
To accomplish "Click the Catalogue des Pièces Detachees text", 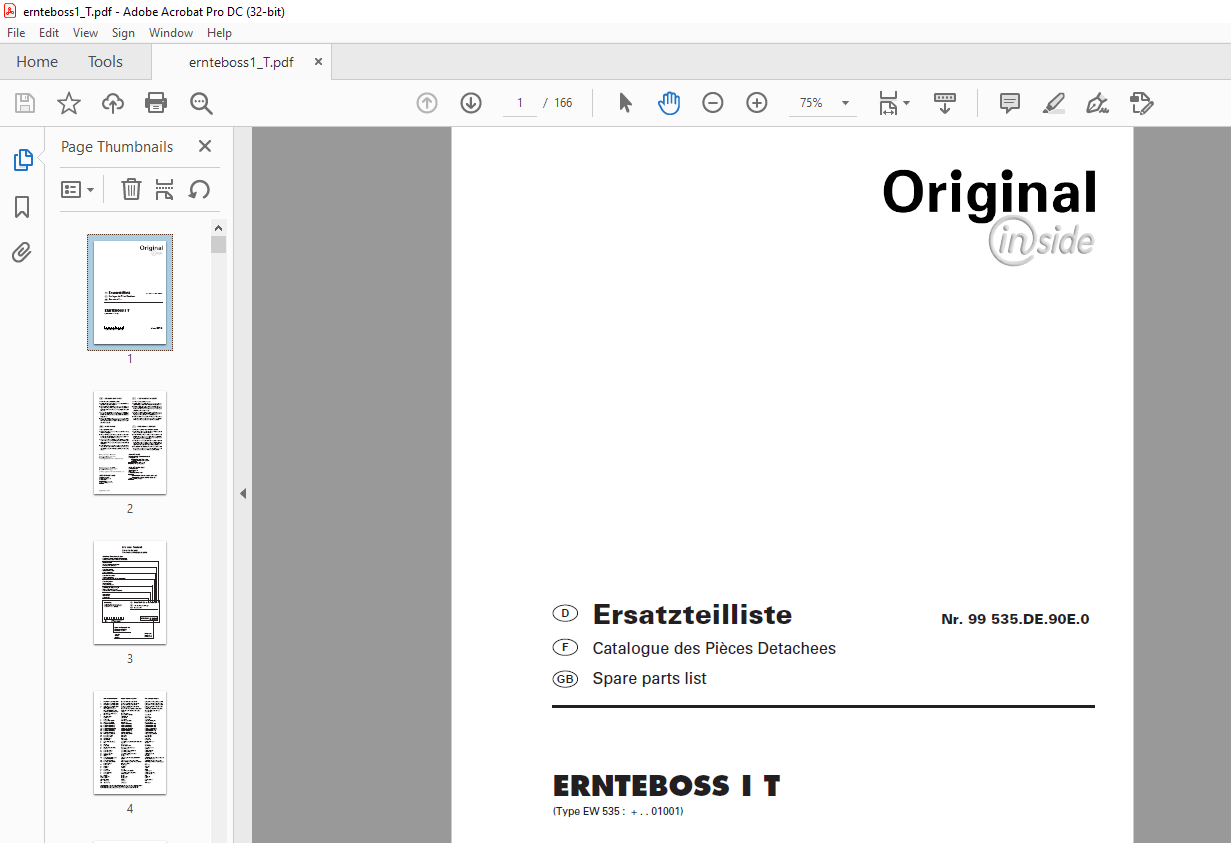I will pos(714,648).
